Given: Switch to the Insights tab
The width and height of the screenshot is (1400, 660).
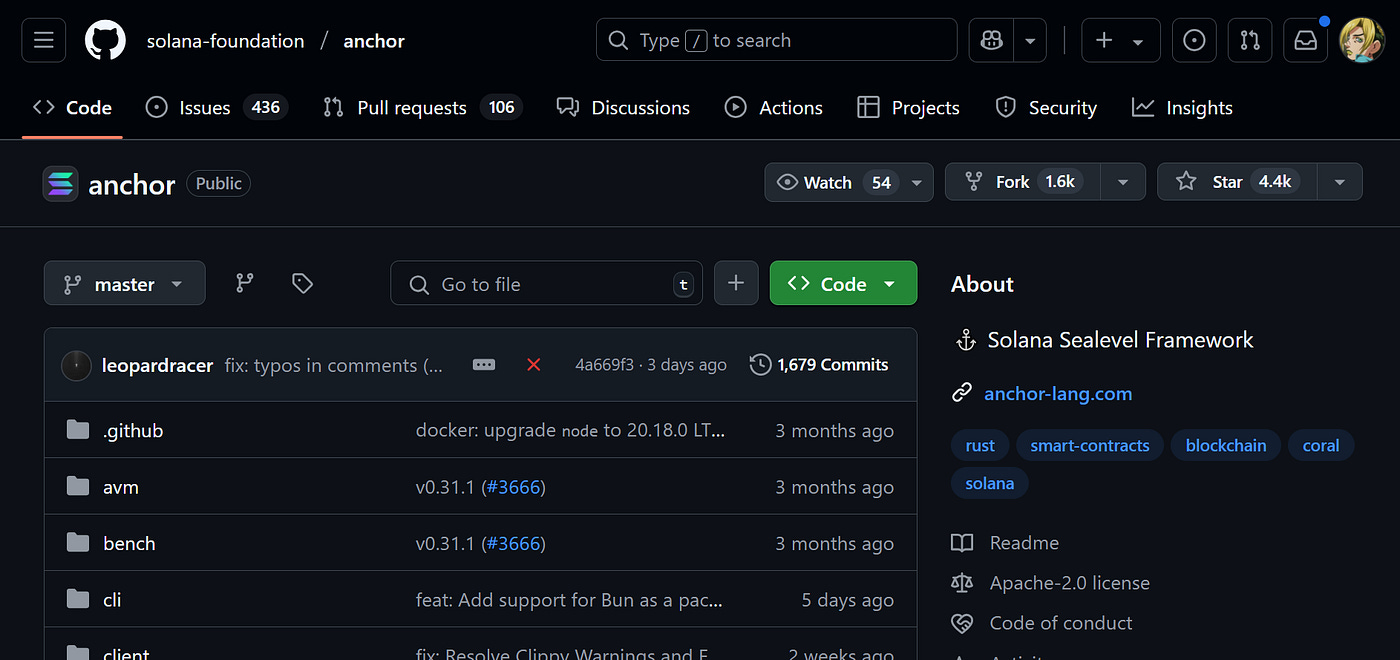Looking at the screenshot, I should [x=1183, y=108].
